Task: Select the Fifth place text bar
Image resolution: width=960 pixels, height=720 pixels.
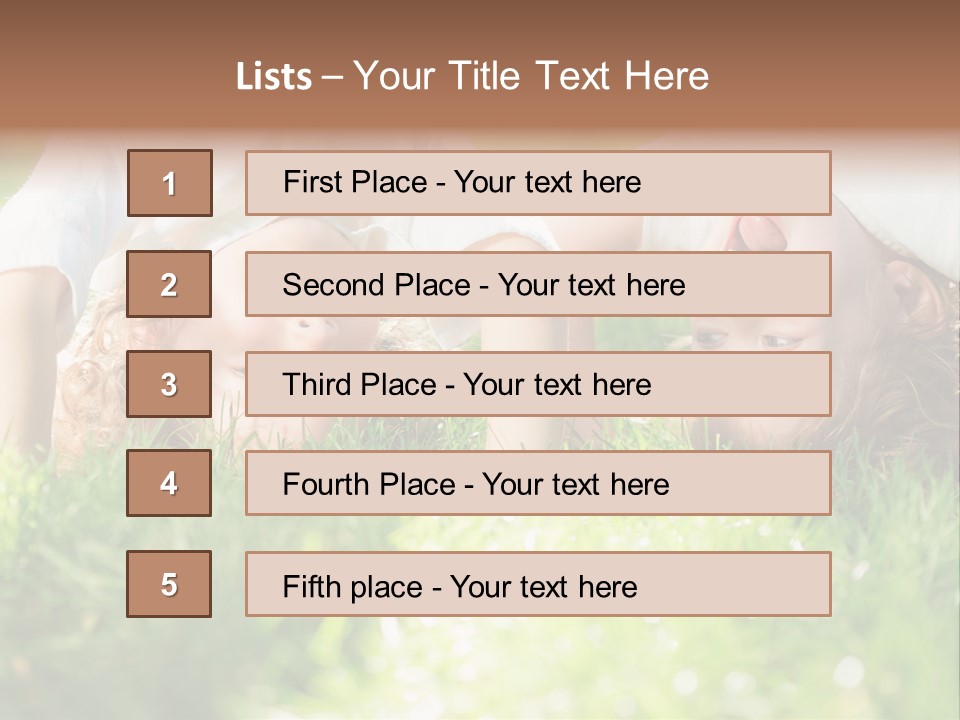Action: [538, 584]
